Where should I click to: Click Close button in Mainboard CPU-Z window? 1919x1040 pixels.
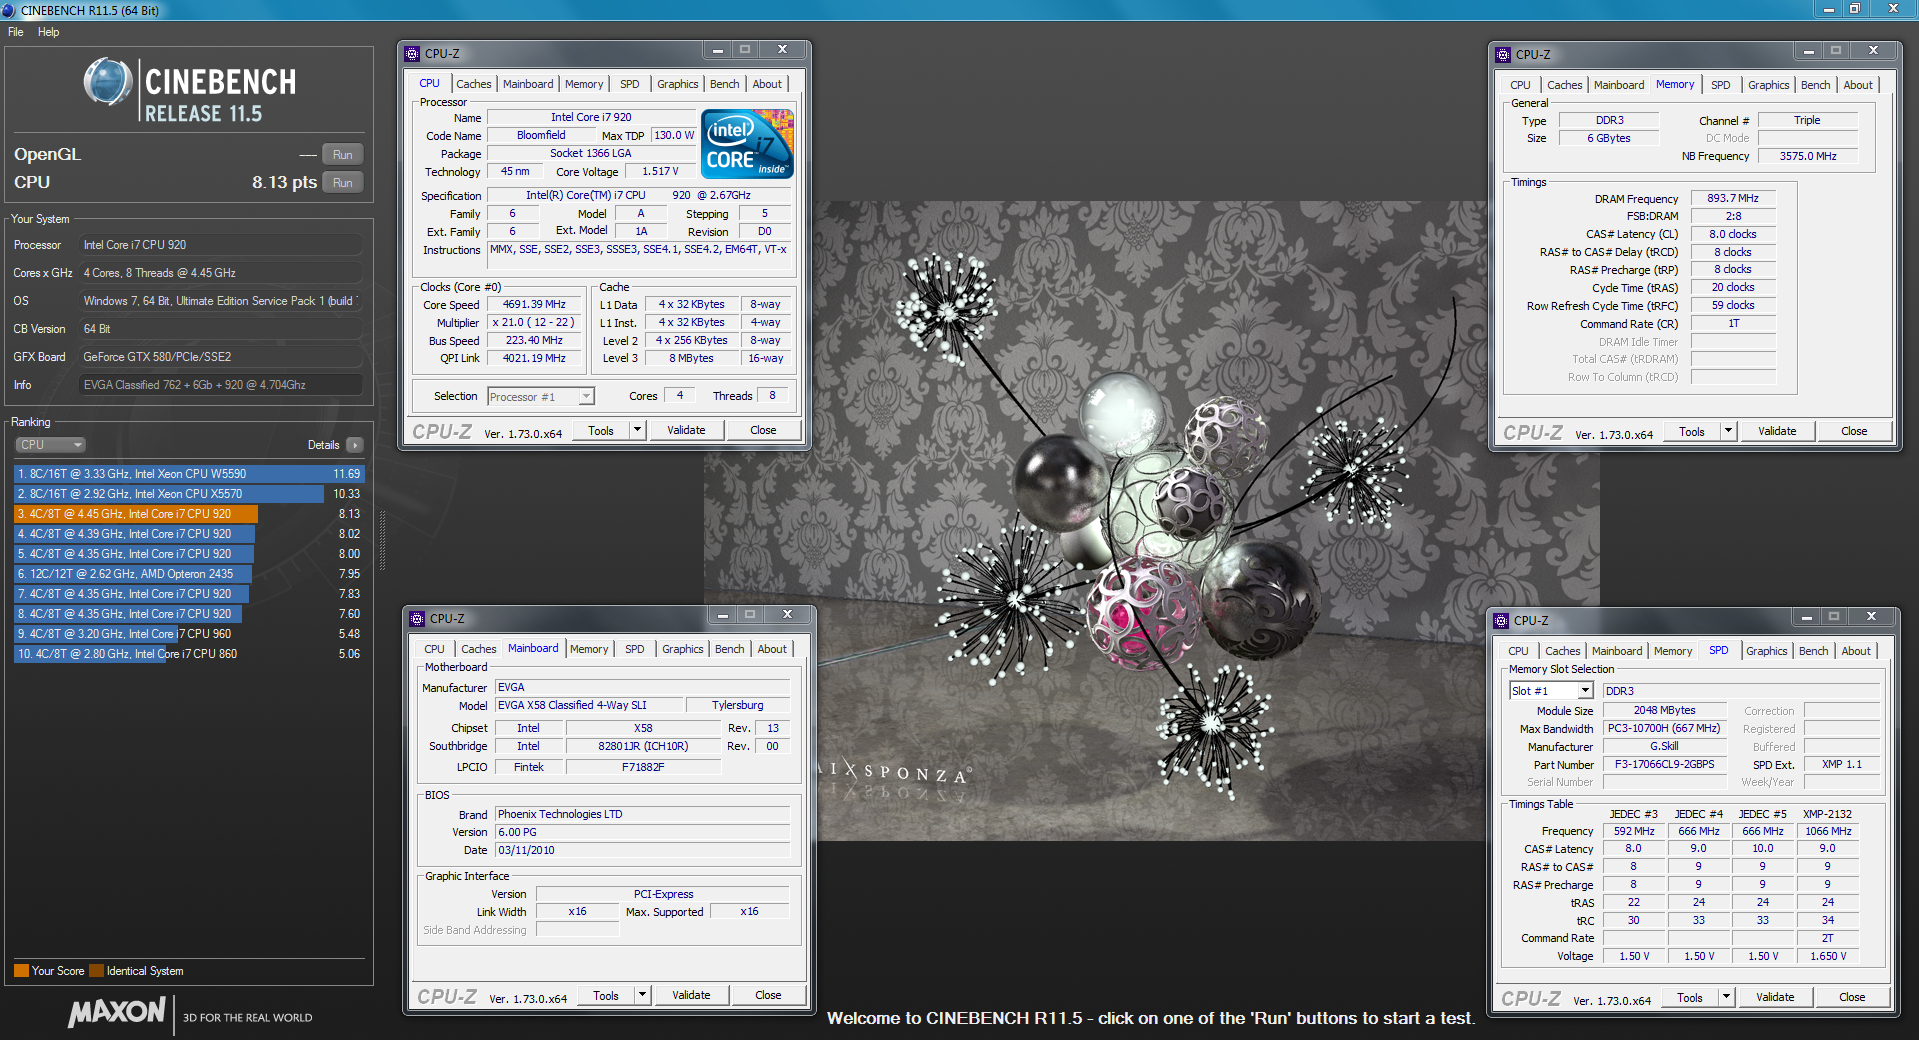(x=768, y=995)
